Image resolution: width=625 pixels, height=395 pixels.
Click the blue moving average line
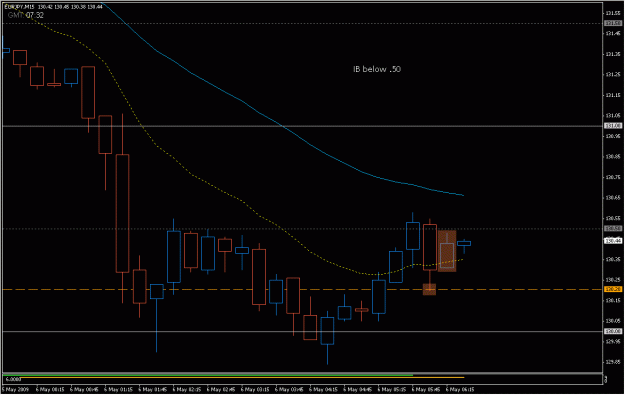[x=283, y=127]
